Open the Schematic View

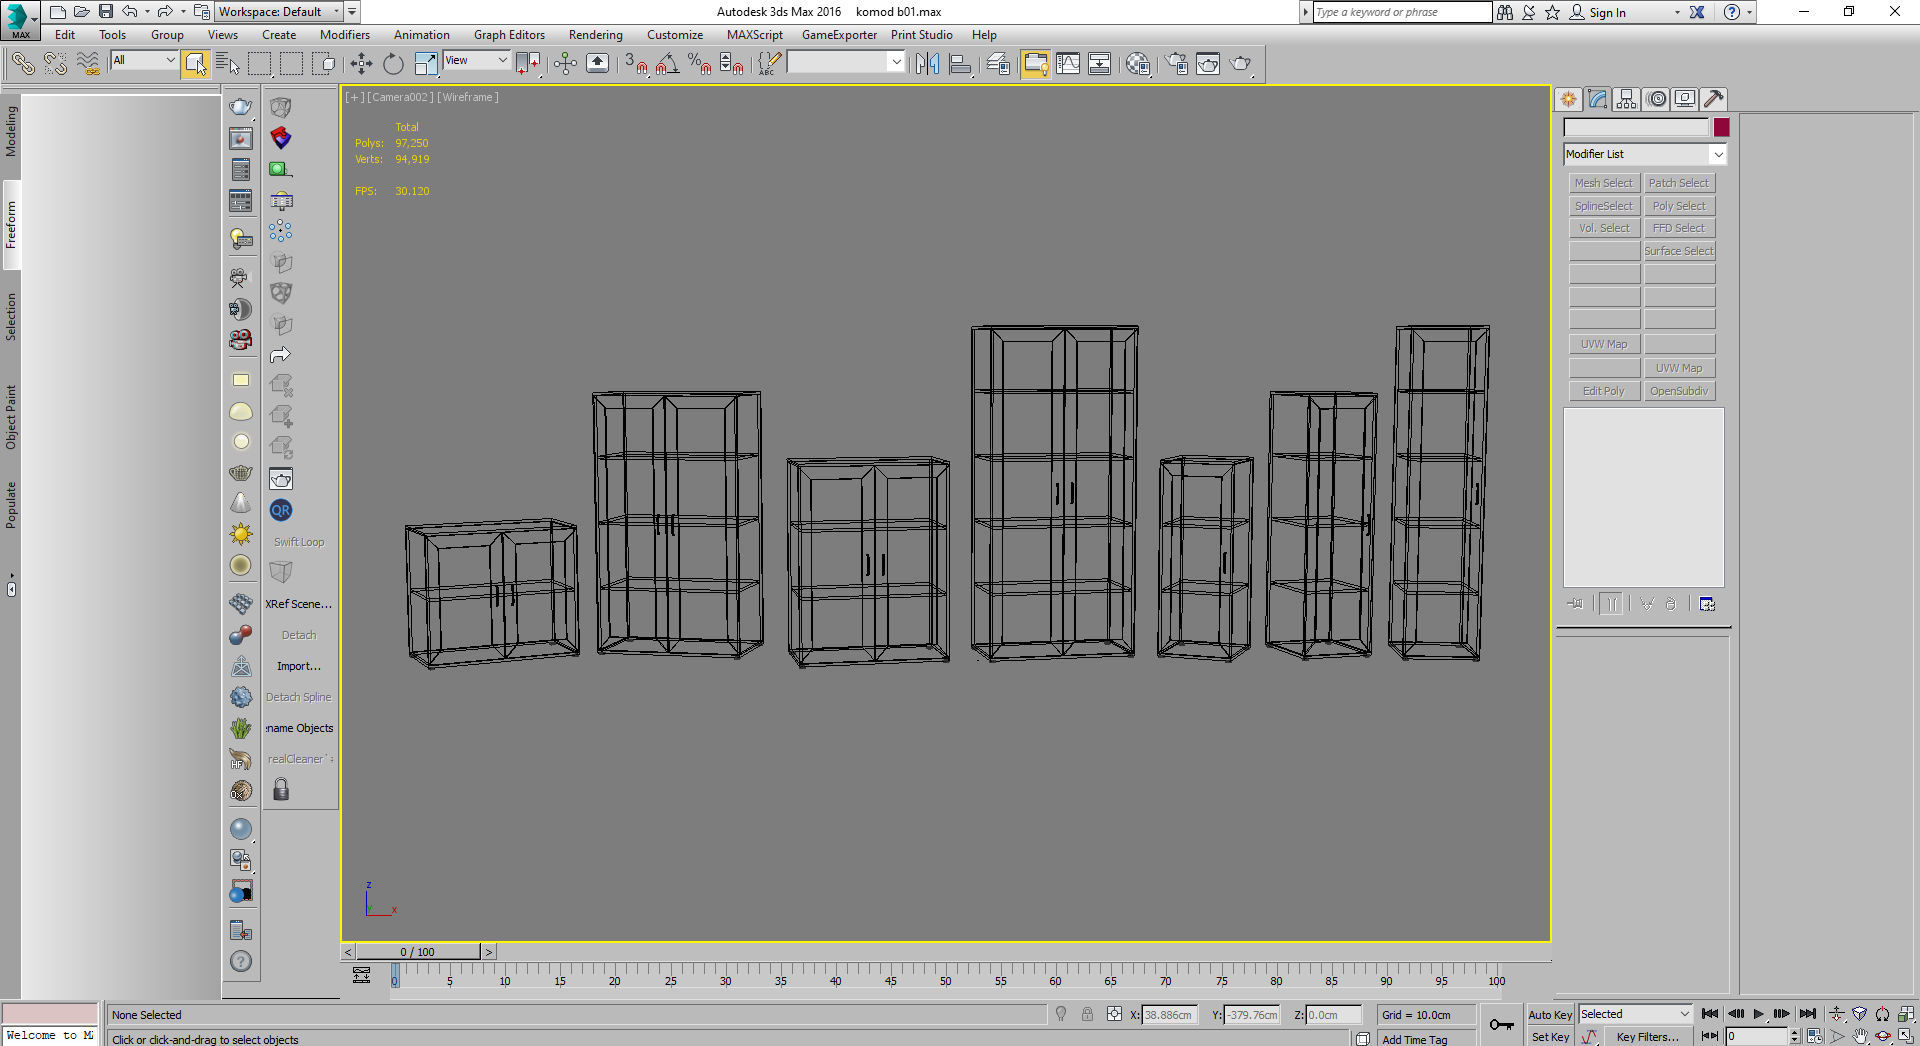(1099, 64)
